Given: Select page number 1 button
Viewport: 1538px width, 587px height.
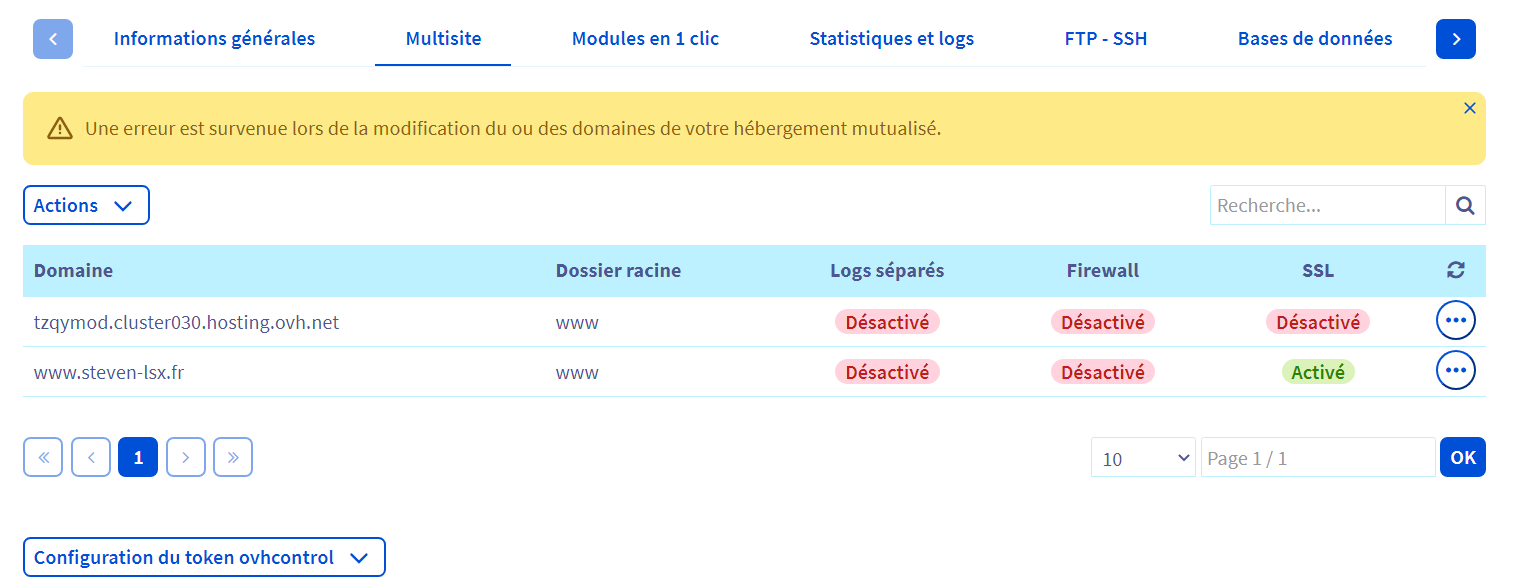Looking at the screenshot, I should click(x=138, y=457).
